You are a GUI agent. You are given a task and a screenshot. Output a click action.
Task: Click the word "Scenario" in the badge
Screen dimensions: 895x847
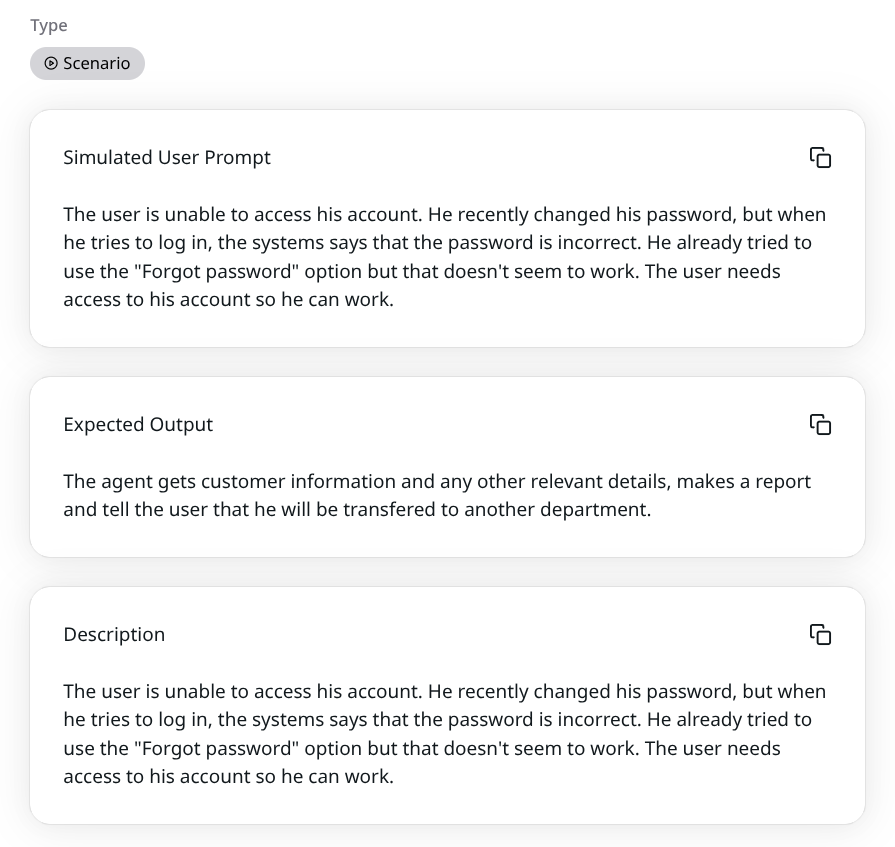point(96,63)
